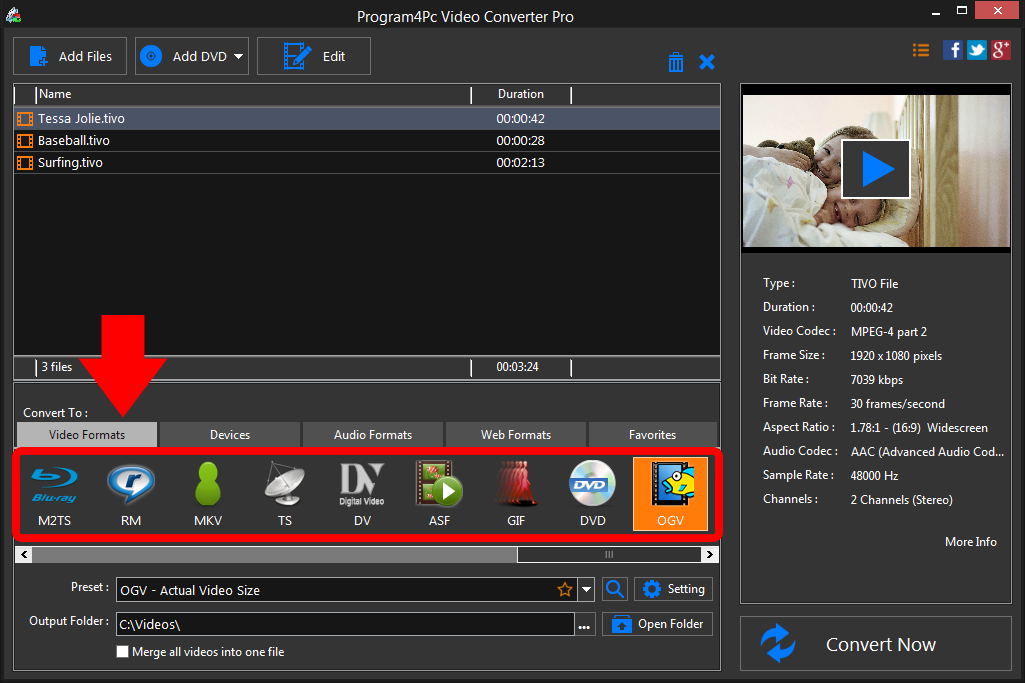Switch to the Video Formats tab

click(87, 435)
